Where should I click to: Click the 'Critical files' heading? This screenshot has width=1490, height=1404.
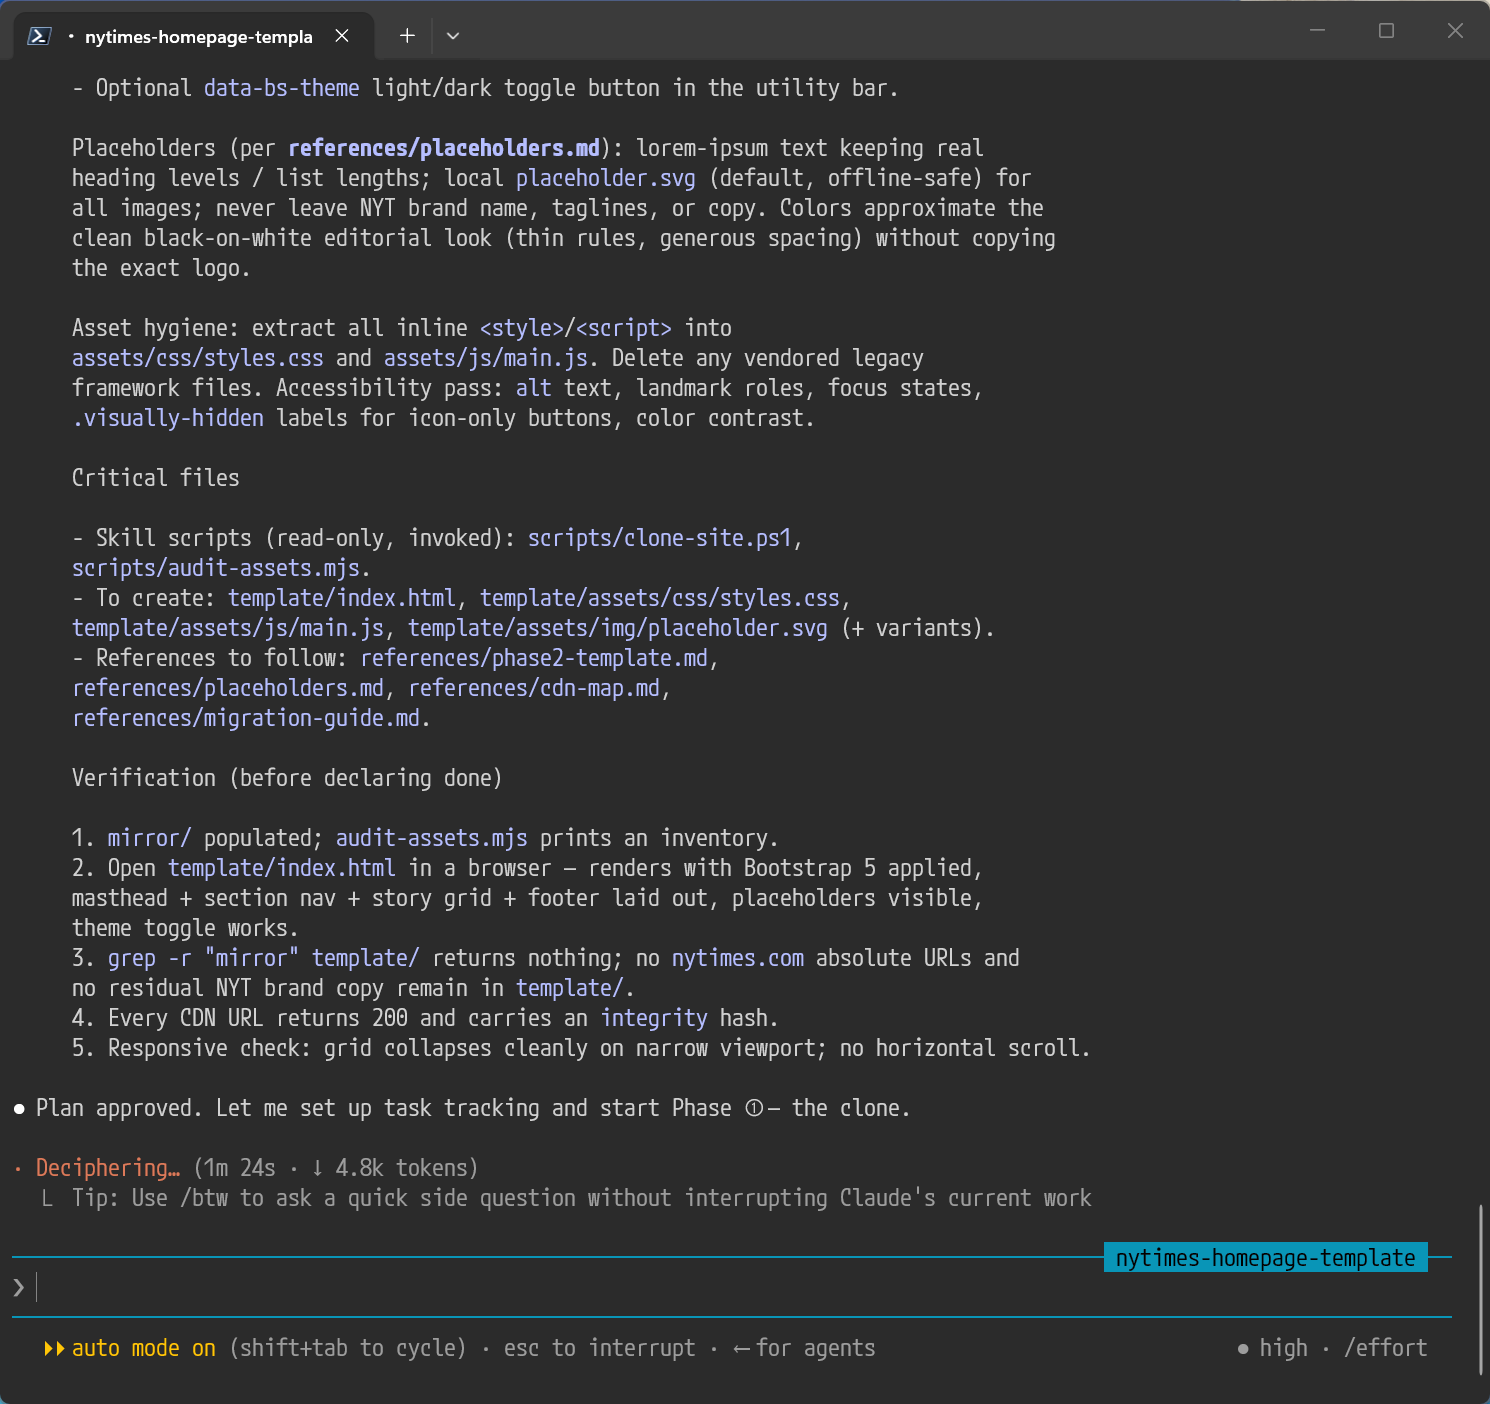click(156, 478)
